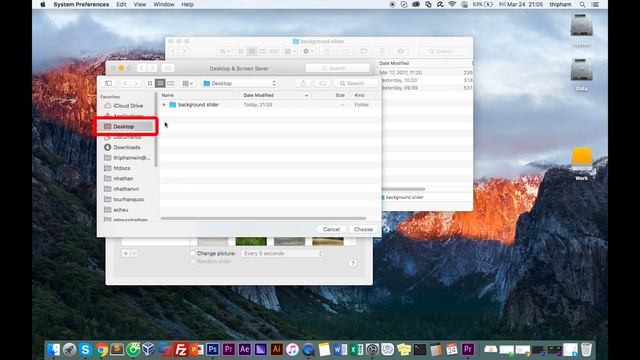Open item arrangement dropdown in file dialog
Image resolution: width=640 pixels, height=360 pixels.
187,83
